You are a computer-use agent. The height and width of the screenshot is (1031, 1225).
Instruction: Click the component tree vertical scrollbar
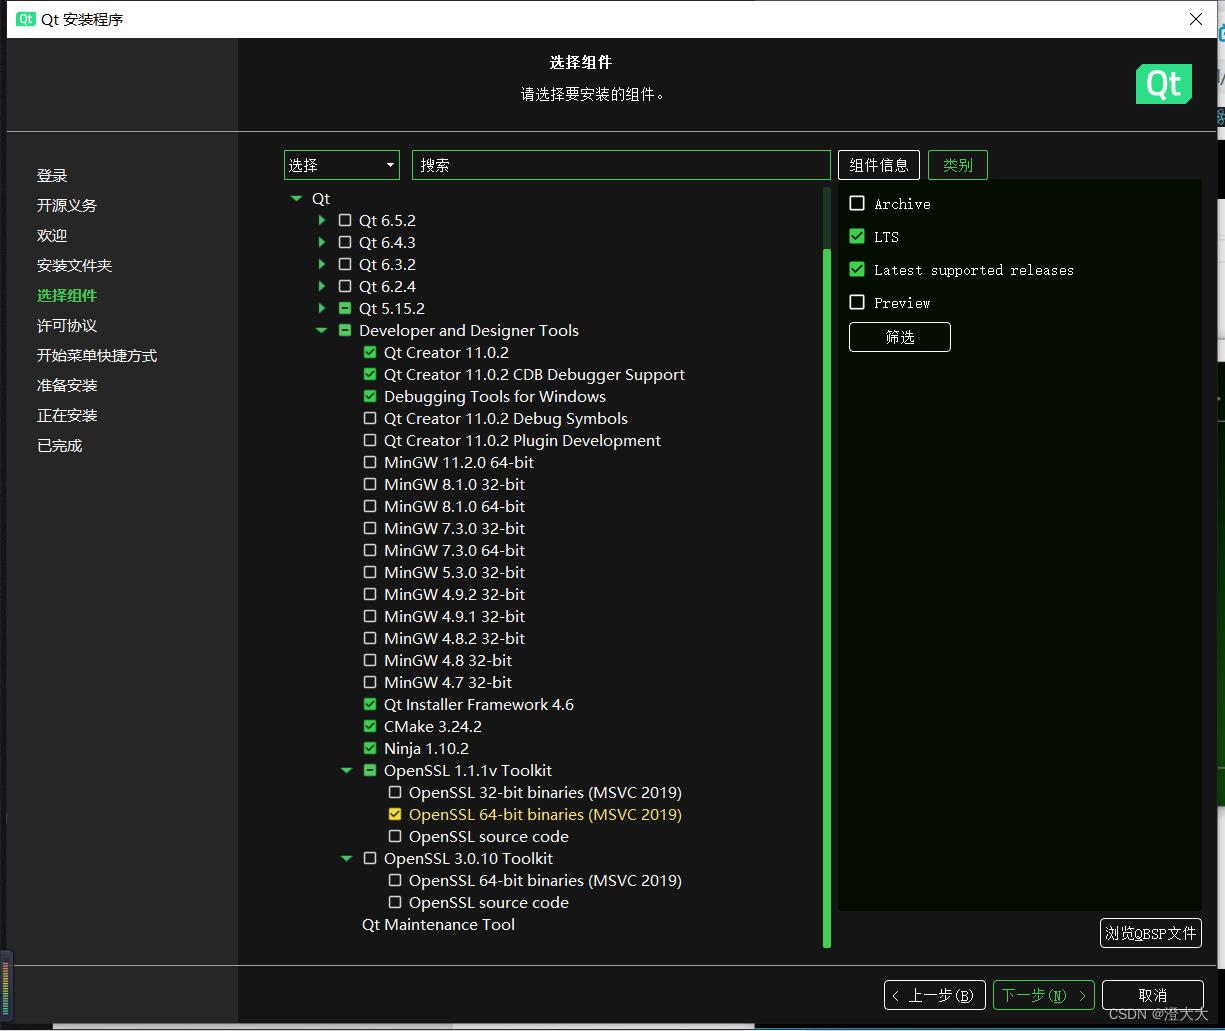[x=827, y=598]
